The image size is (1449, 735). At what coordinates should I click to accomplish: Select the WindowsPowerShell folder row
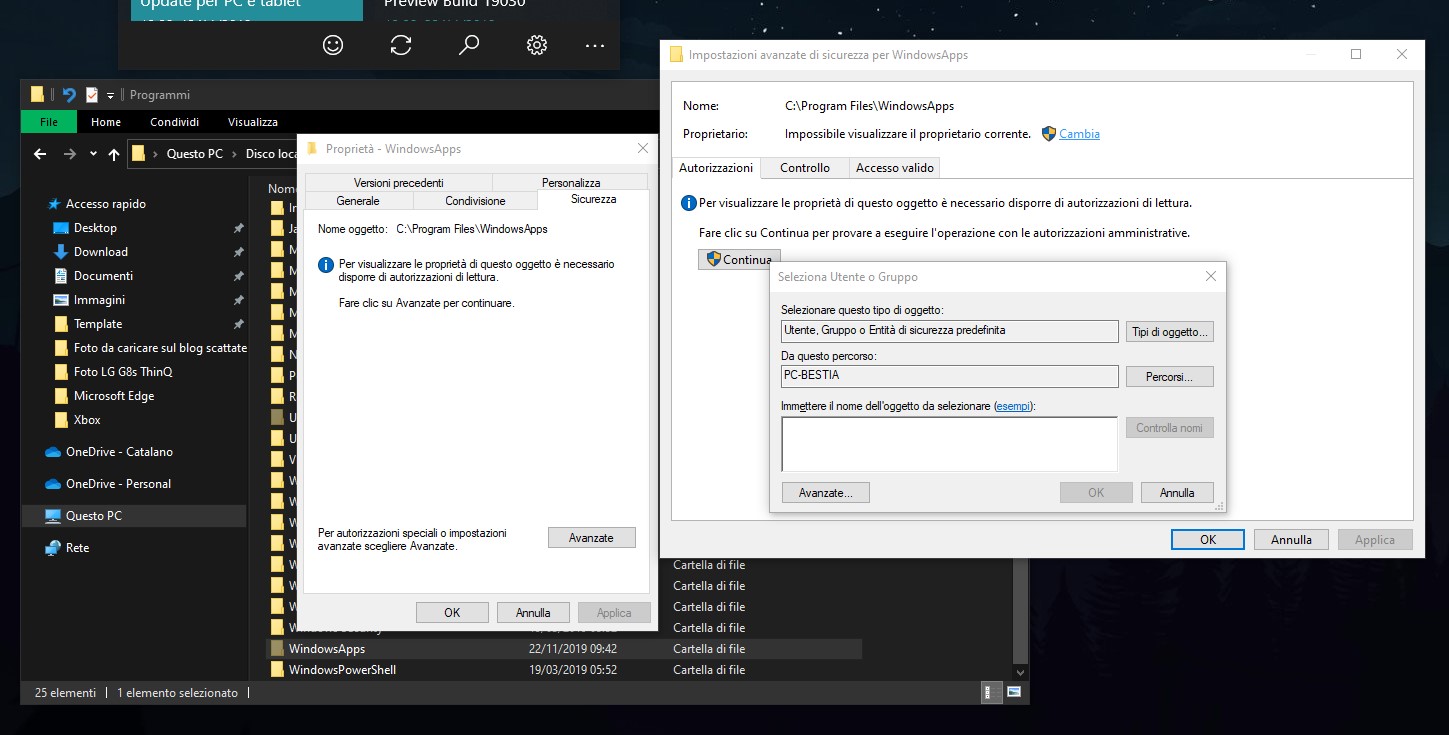565,670
